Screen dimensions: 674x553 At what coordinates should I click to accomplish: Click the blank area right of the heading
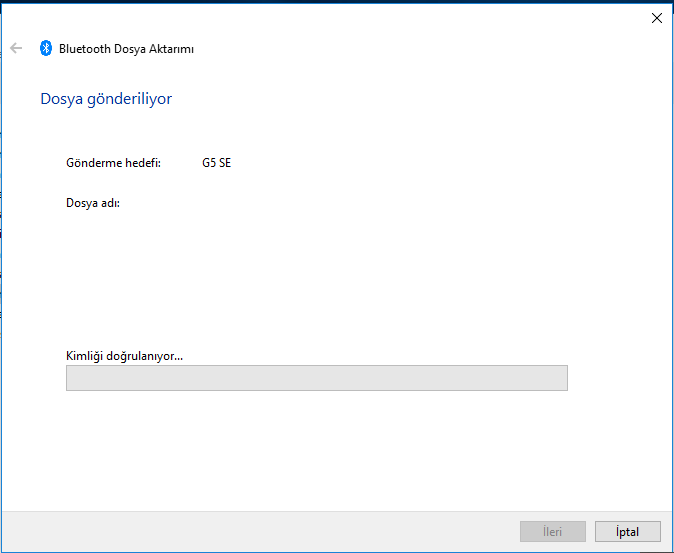point(400,99)
